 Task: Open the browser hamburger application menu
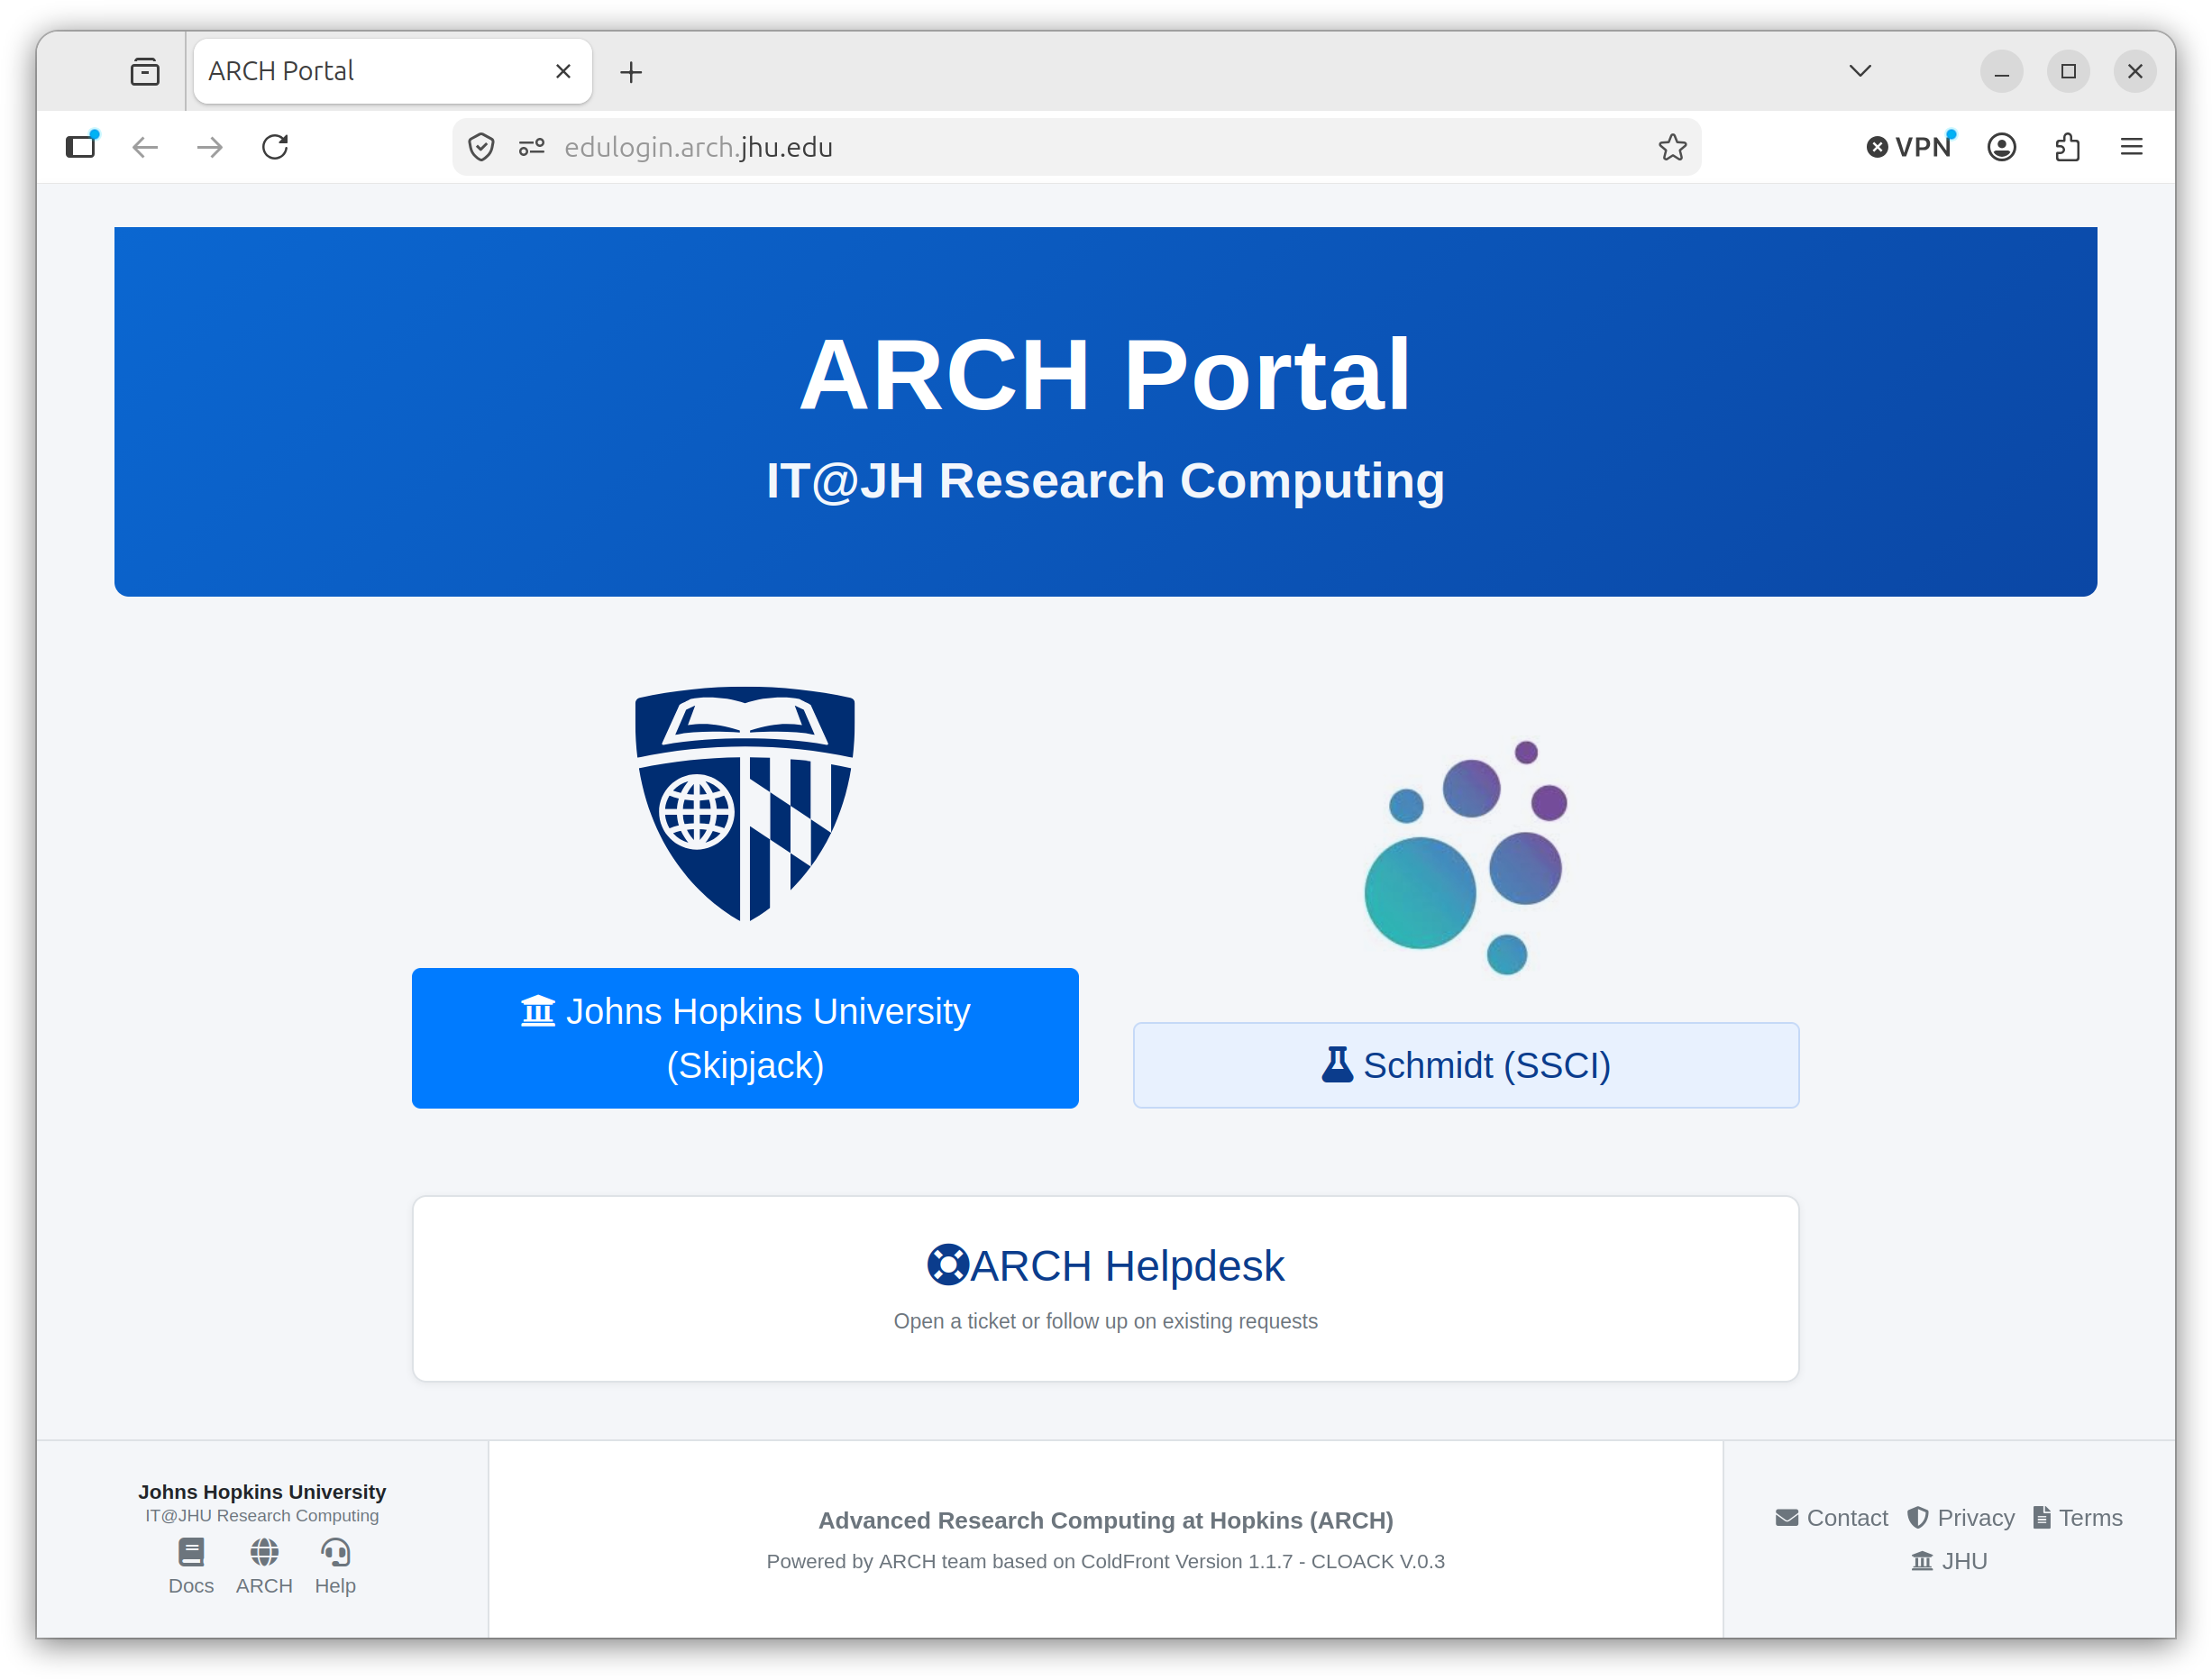2131,147
